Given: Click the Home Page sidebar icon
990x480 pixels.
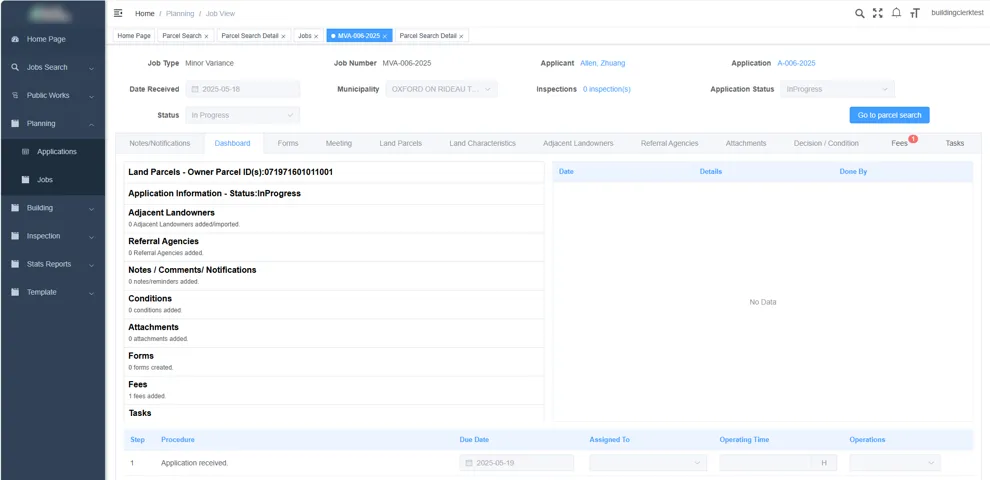Looking at the screenshot, I should pyautogui.click(x=15, y=39).
